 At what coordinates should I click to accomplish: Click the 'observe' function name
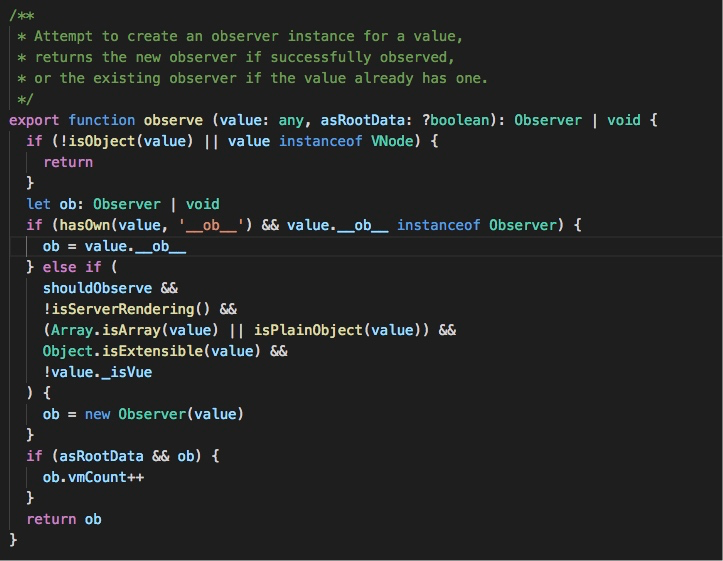173,120
